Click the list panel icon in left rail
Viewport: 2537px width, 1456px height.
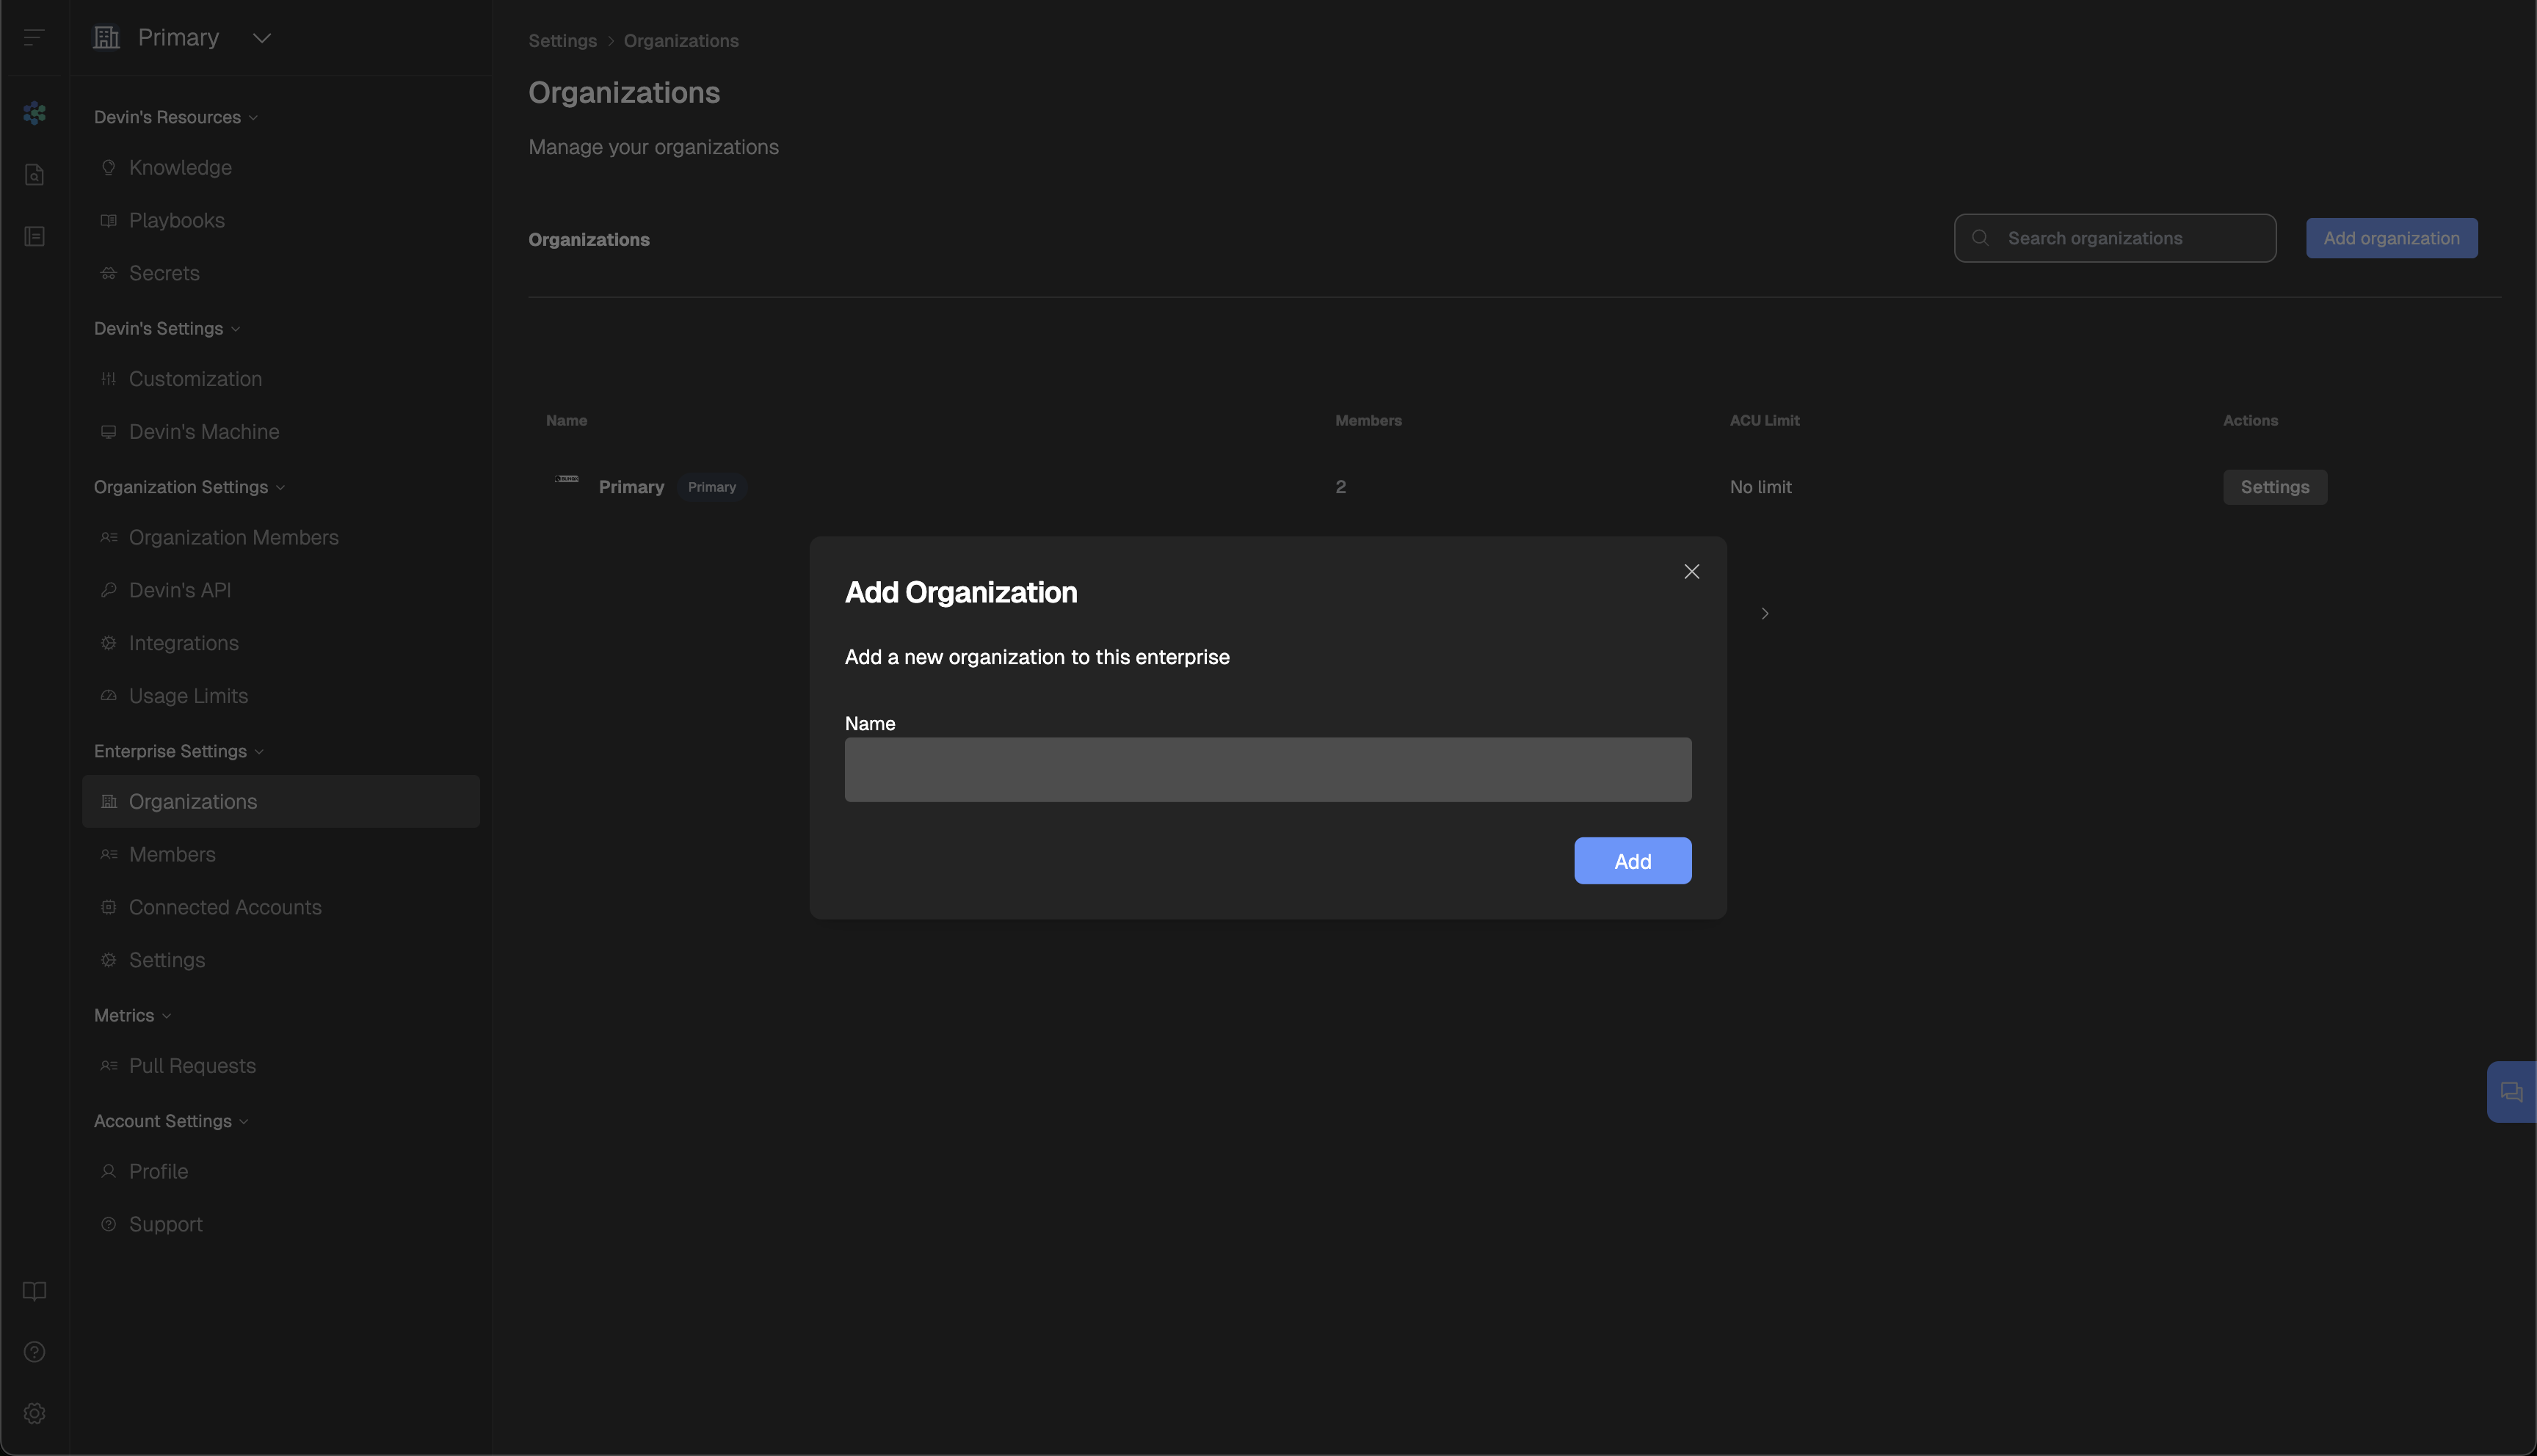(34, 237)
